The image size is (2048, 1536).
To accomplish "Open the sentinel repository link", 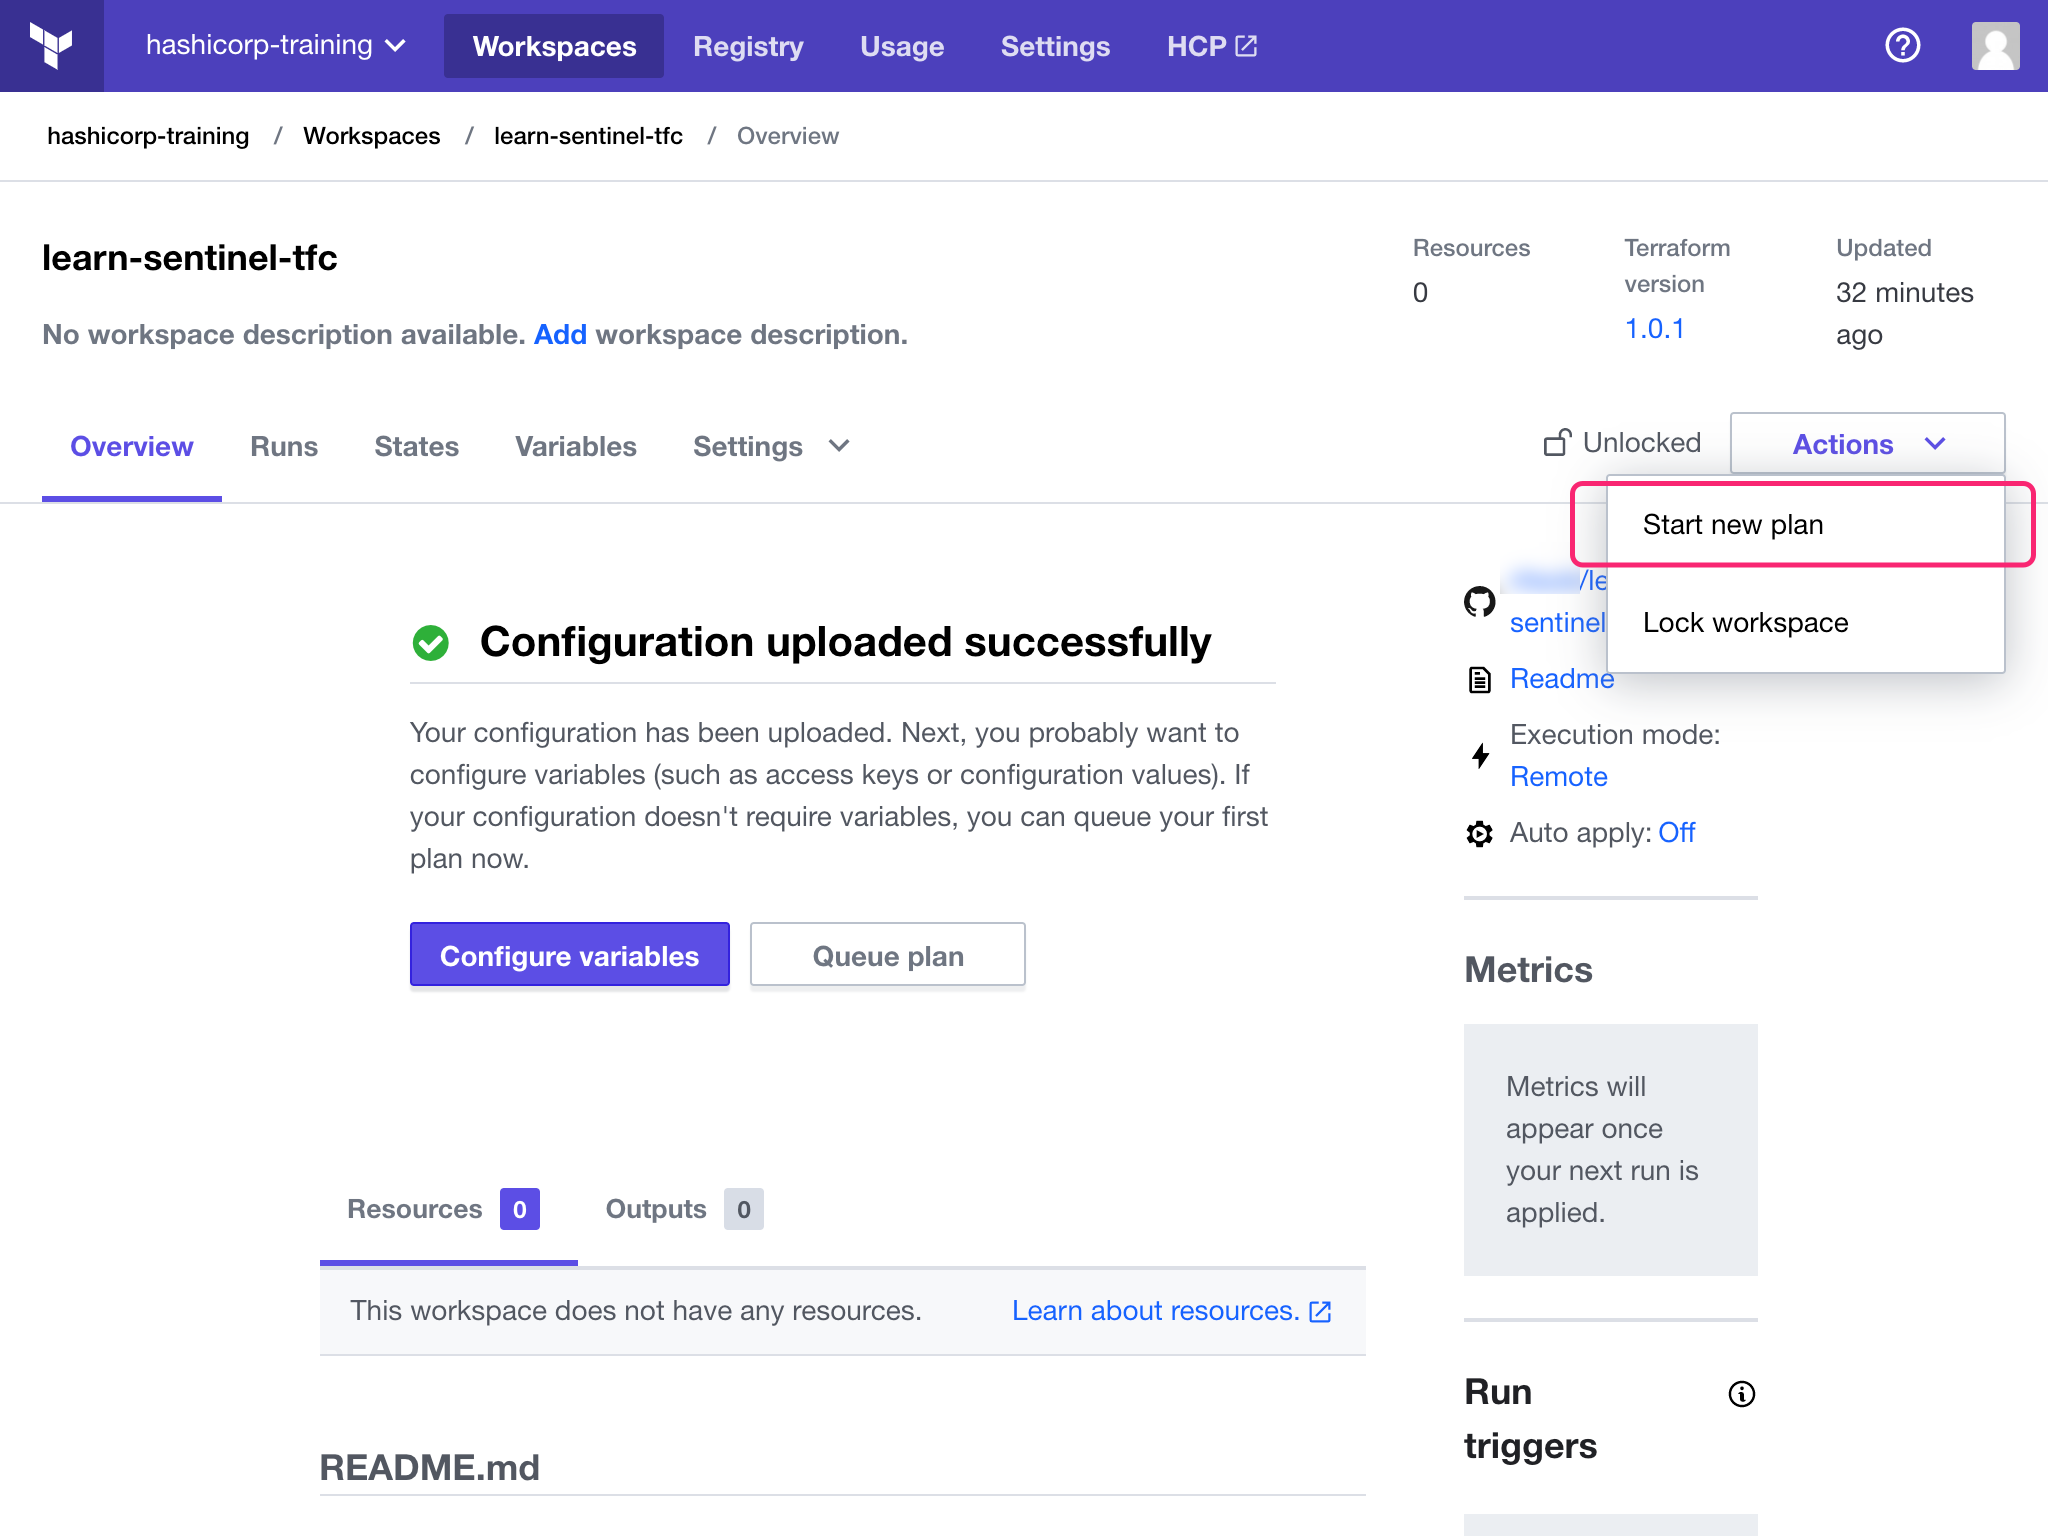I will [x=1557, y=623].
